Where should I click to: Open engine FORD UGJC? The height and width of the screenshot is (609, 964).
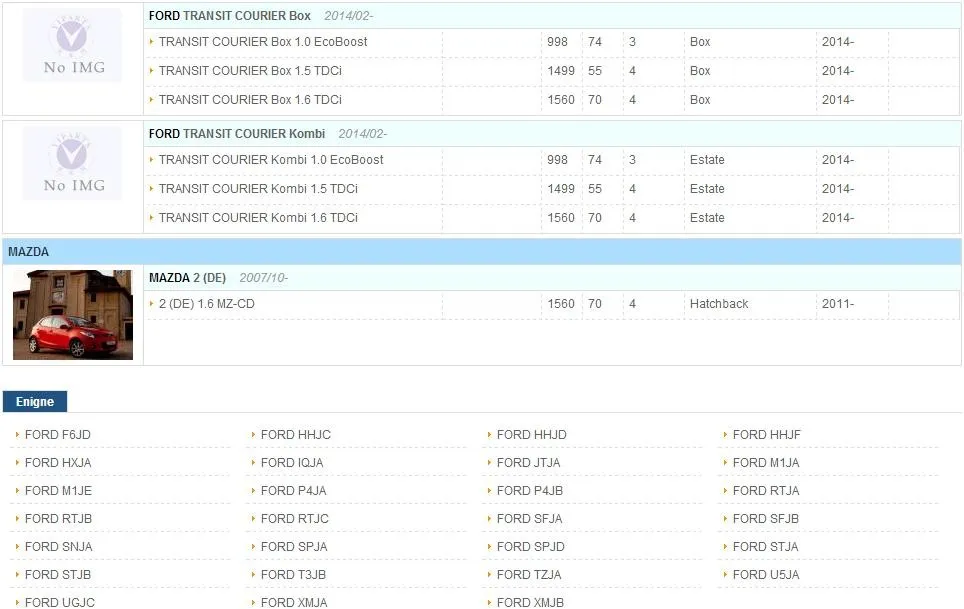60,602
